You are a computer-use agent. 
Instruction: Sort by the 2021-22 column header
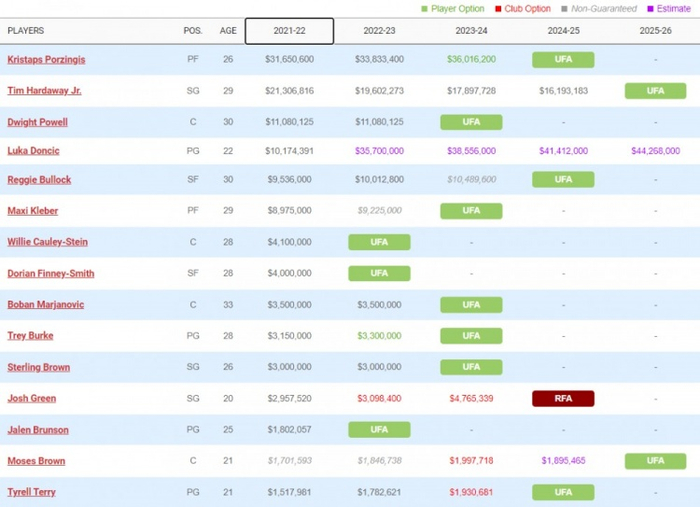(289, 31)
